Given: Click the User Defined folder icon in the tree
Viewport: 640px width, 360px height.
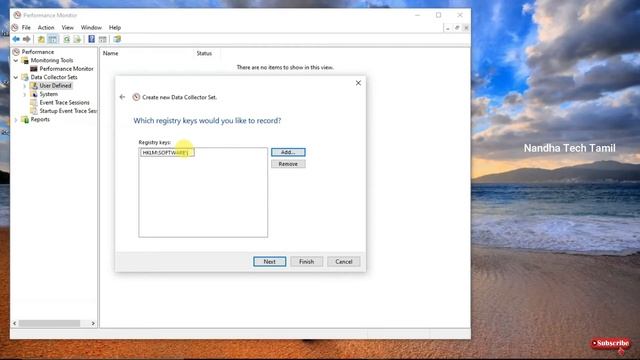Looking at the screenshot, I should (34, 86).
